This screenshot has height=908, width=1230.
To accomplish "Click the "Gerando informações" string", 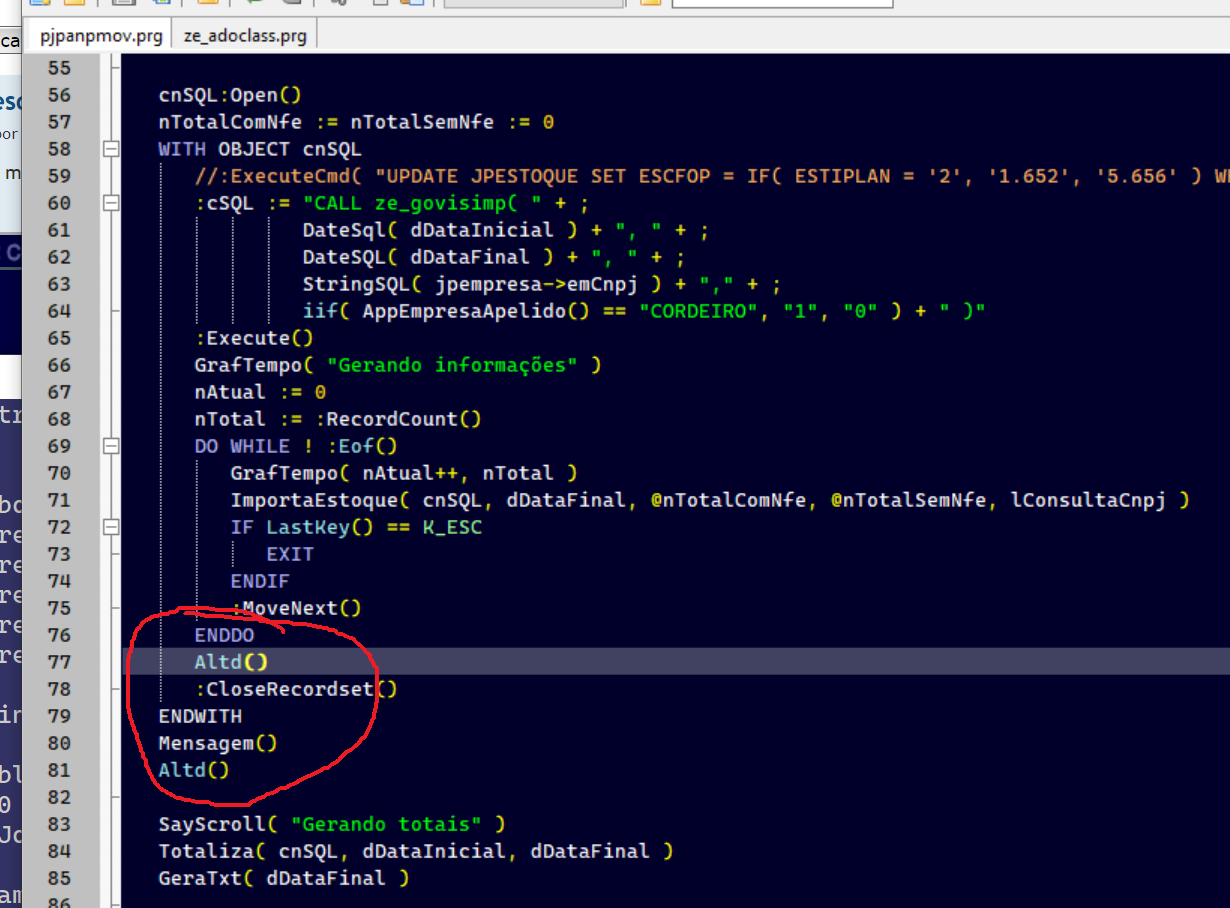I will point(452,365).
